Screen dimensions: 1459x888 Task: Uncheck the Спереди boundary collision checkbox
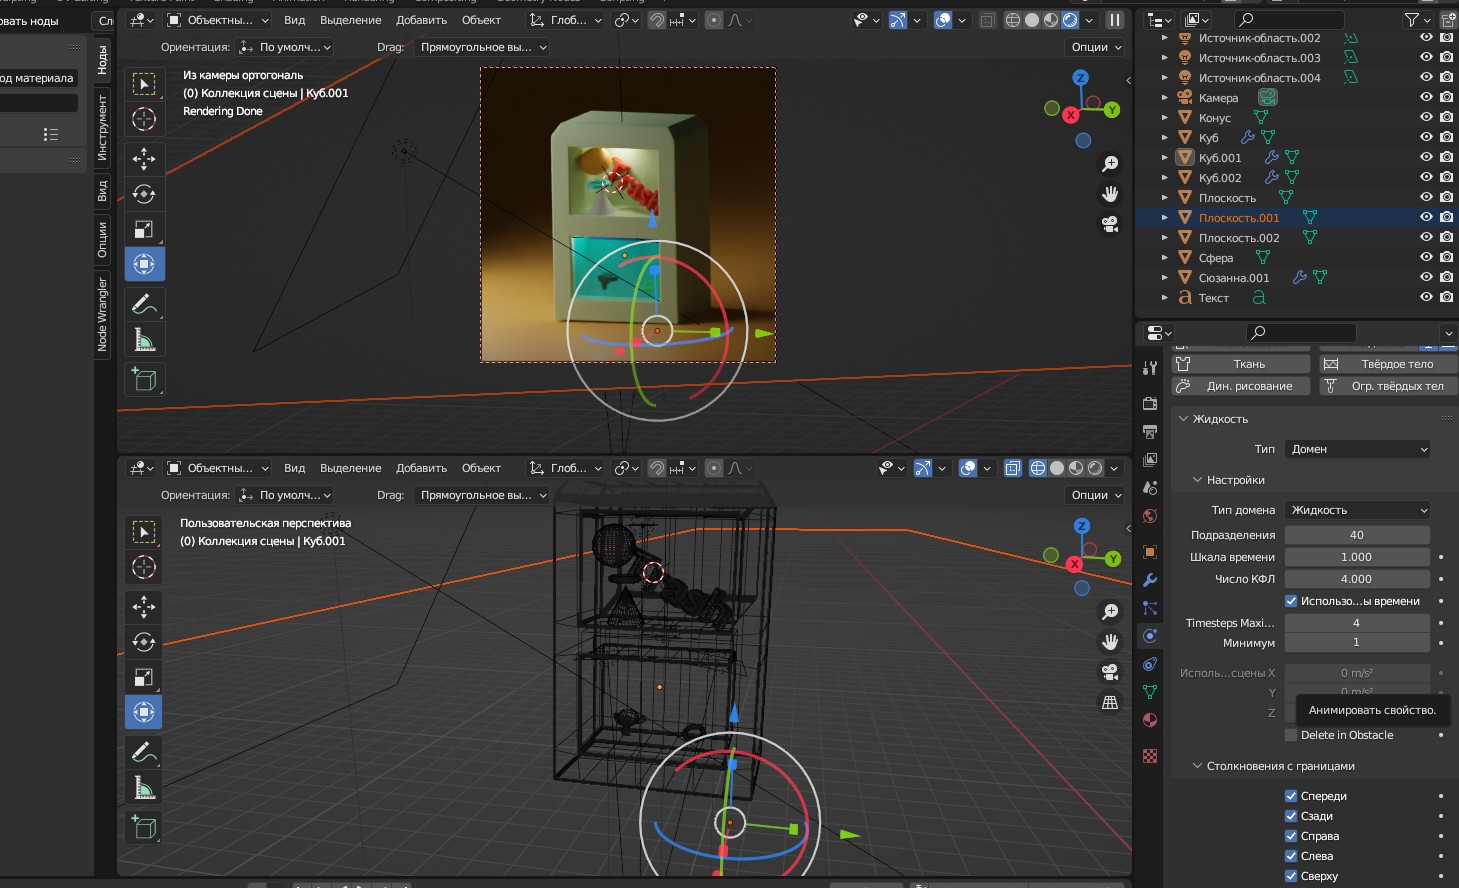tap(1291, 796)
